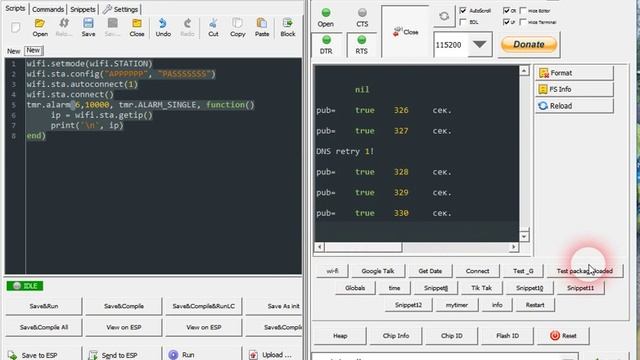Click the Restart snippet button
The width and height of the screenshot is (640, 360).
[x=535, y=305]
